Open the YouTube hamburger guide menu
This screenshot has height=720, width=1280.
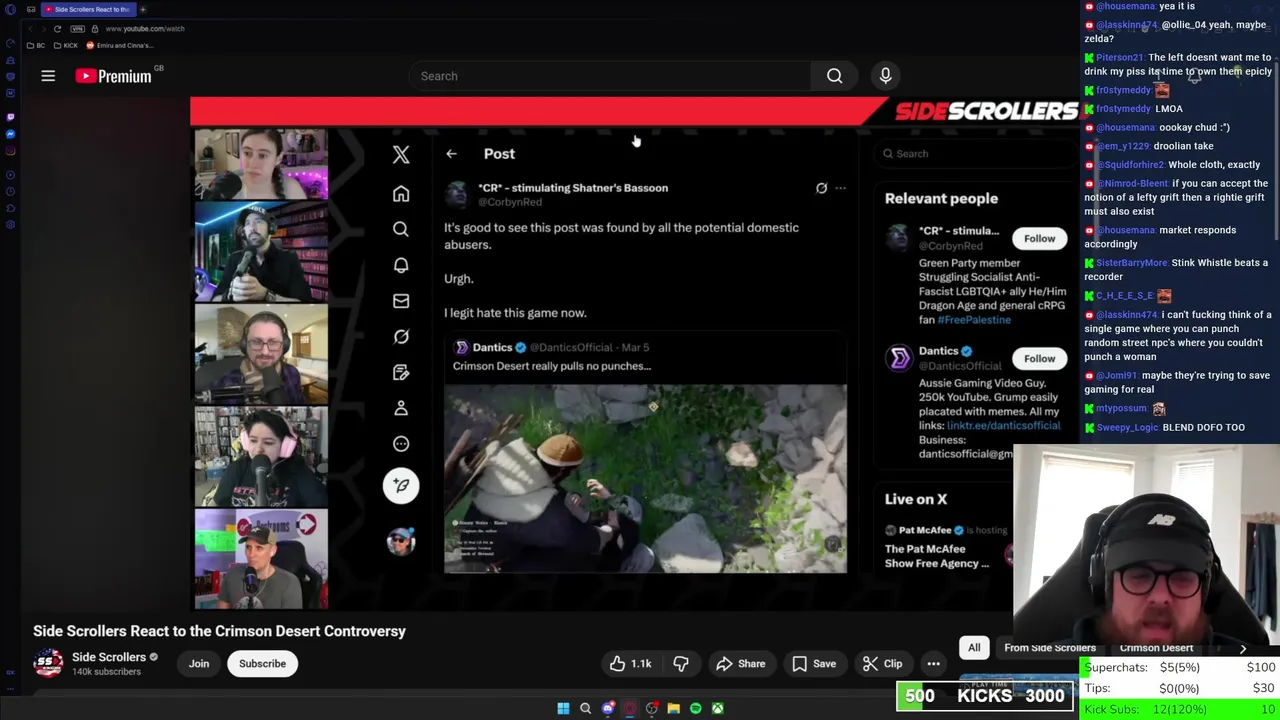click(x=48, y=76)
